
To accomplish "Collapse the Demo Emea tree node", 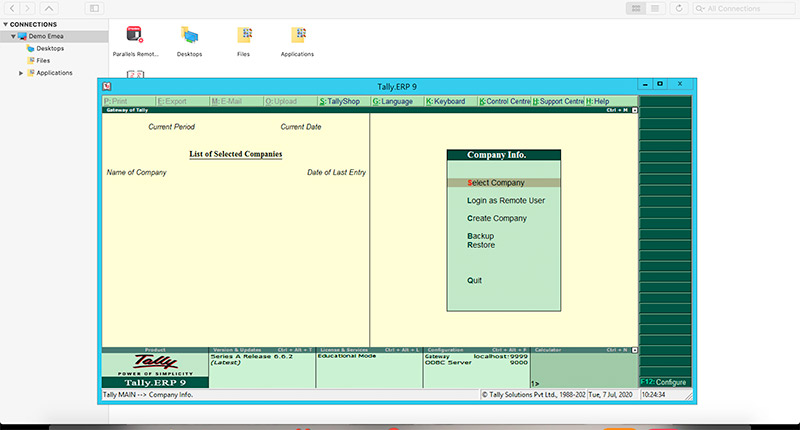I will pos(13,36).
